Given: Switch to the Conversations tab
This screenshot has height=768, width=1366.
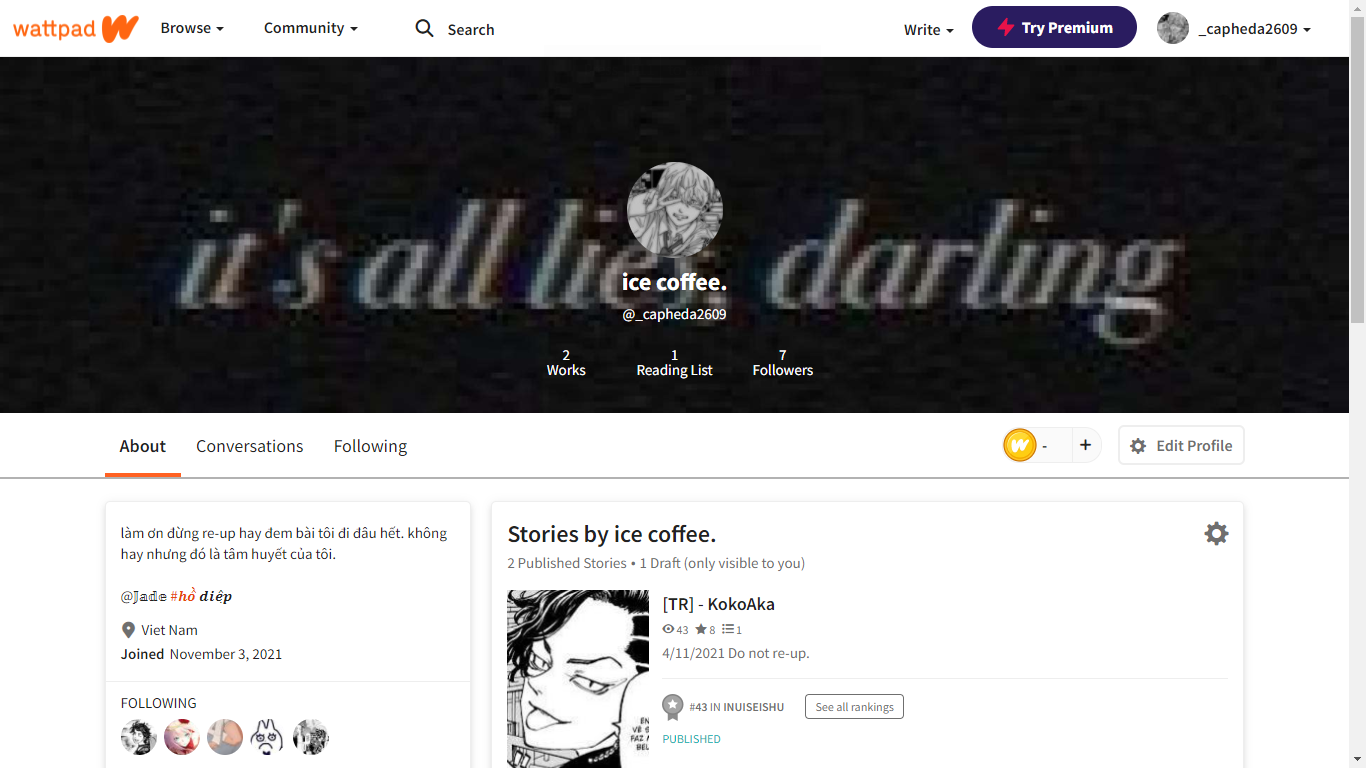Looking at the screenshot, I should tap(249, 446).
